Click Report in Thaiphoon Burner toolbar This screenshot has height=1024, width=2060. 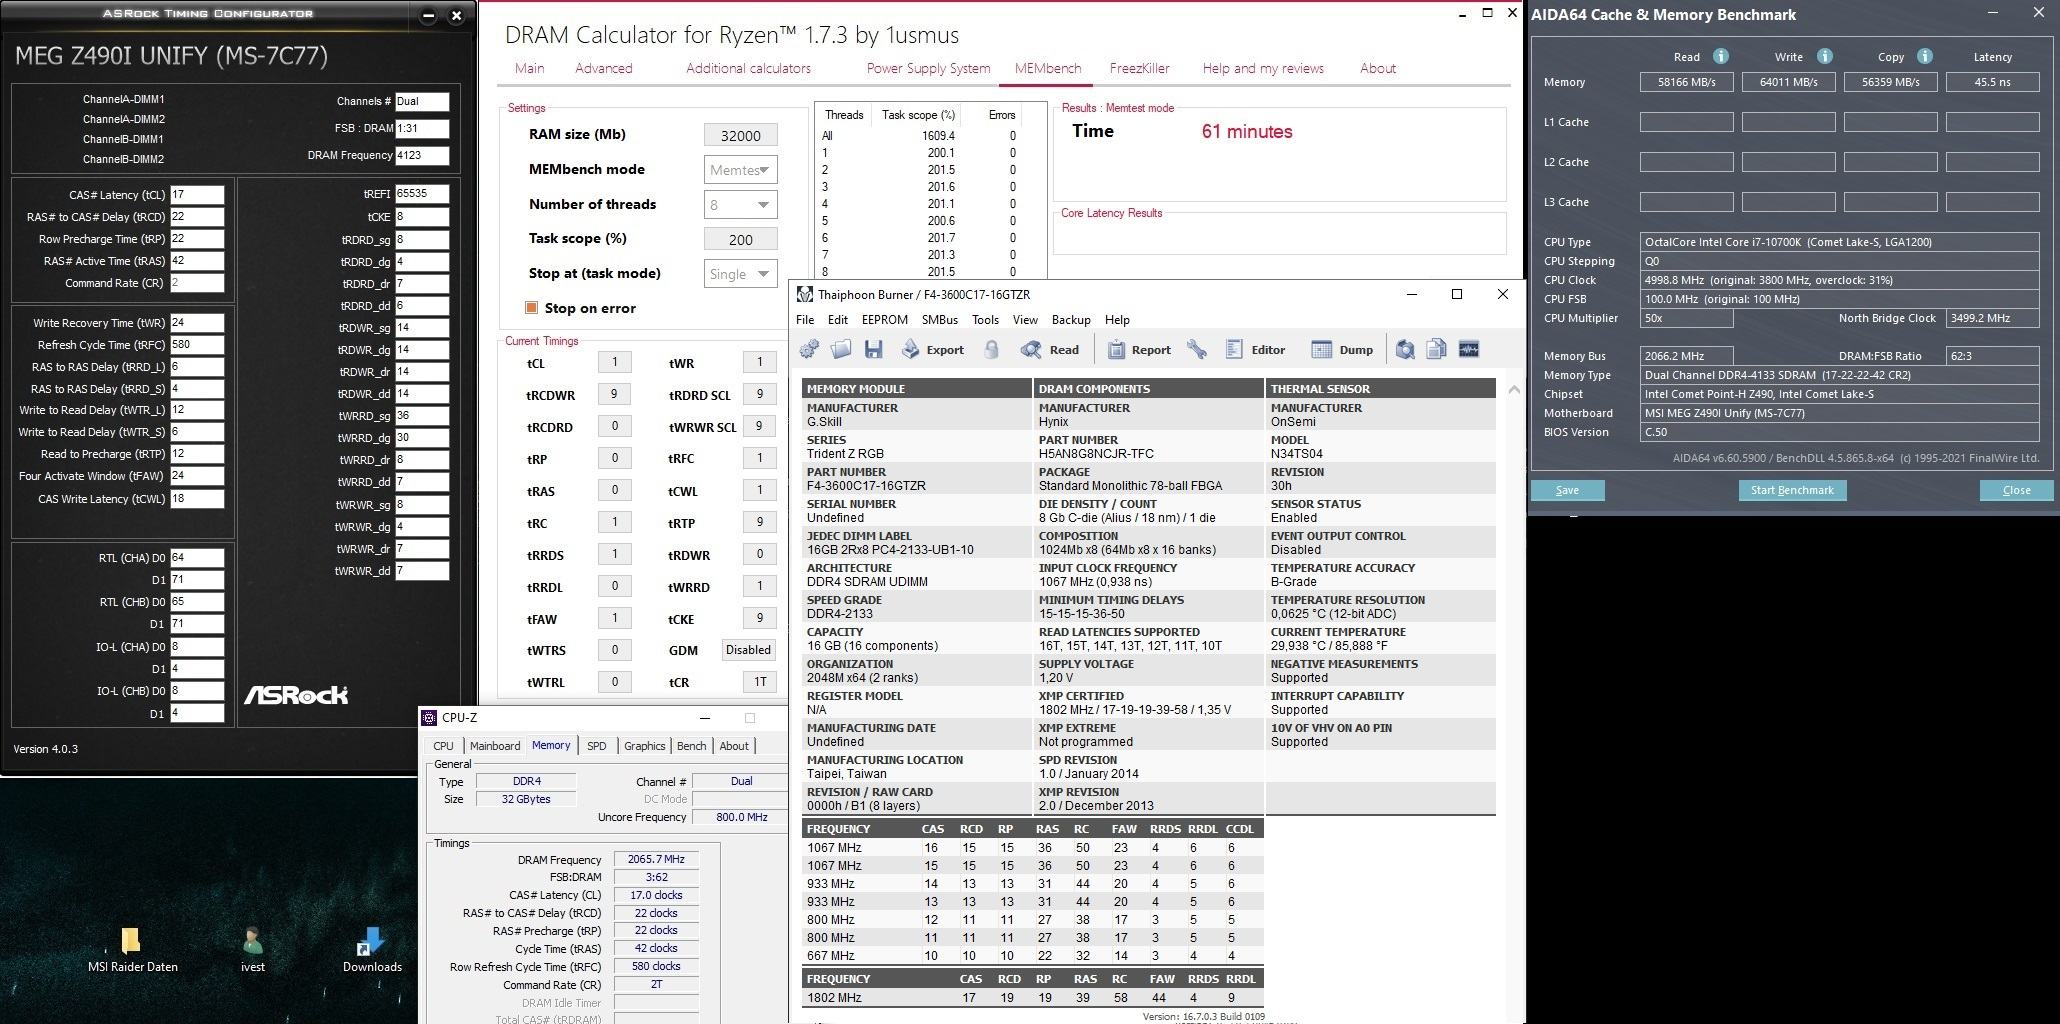(1139, 349)
